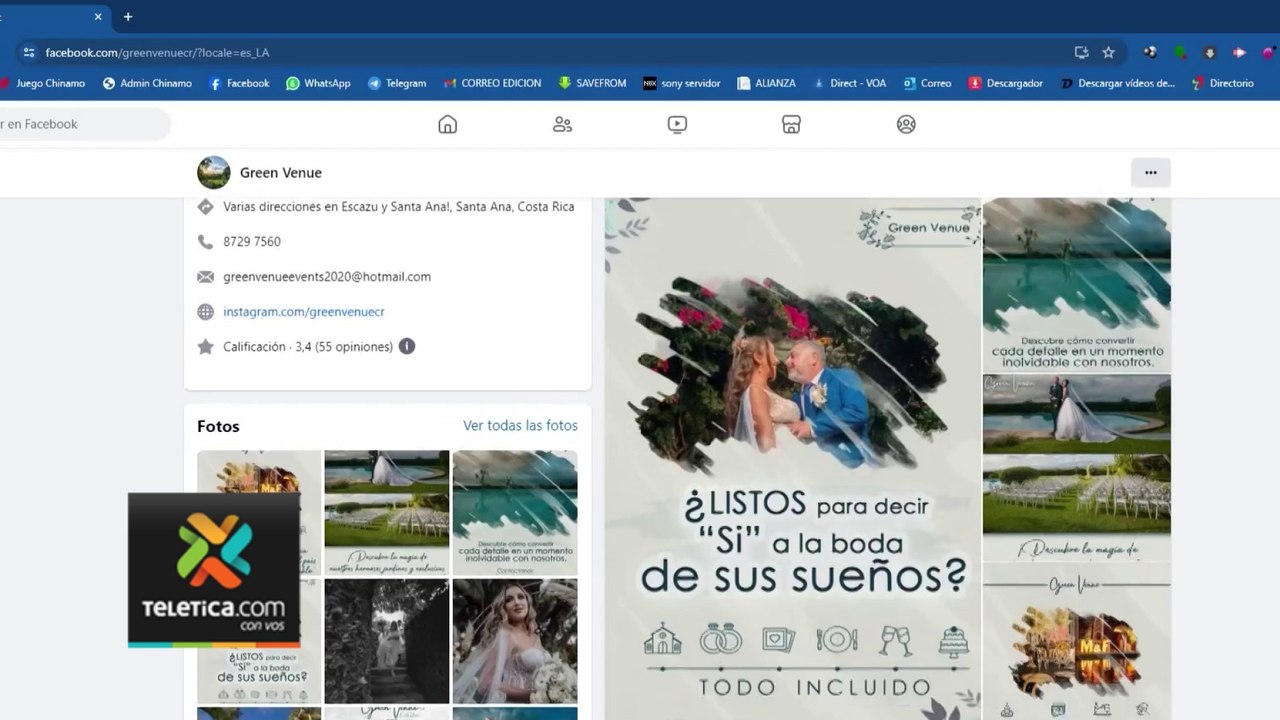Click the phone icon next to 8729 7560

tap(205, 242)
